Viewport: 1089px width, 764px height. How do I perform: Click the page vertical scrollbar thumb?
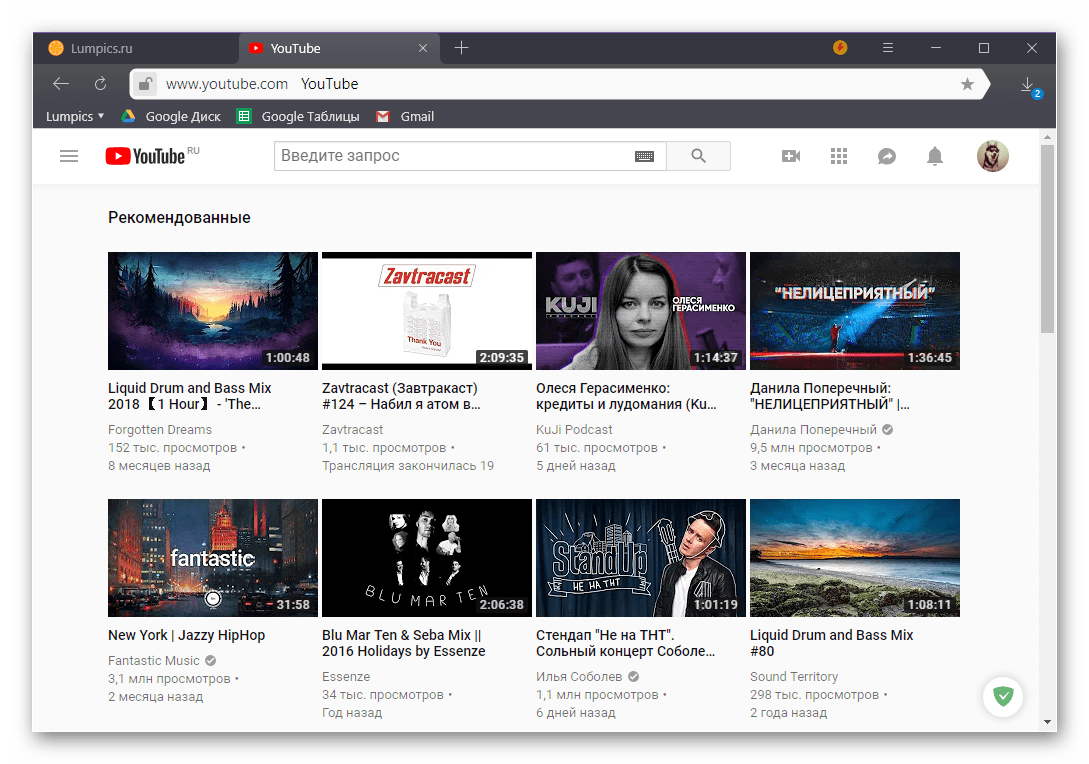1047,239
